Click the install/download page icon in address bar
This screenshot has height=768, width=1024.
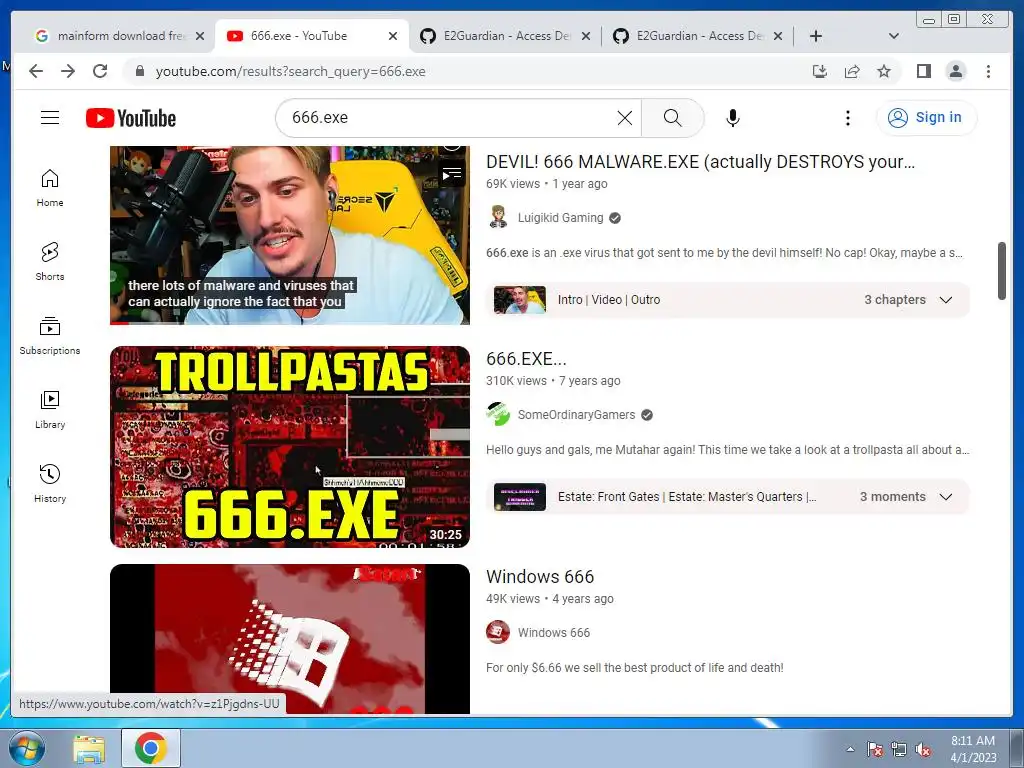click(x=820, y=71)
